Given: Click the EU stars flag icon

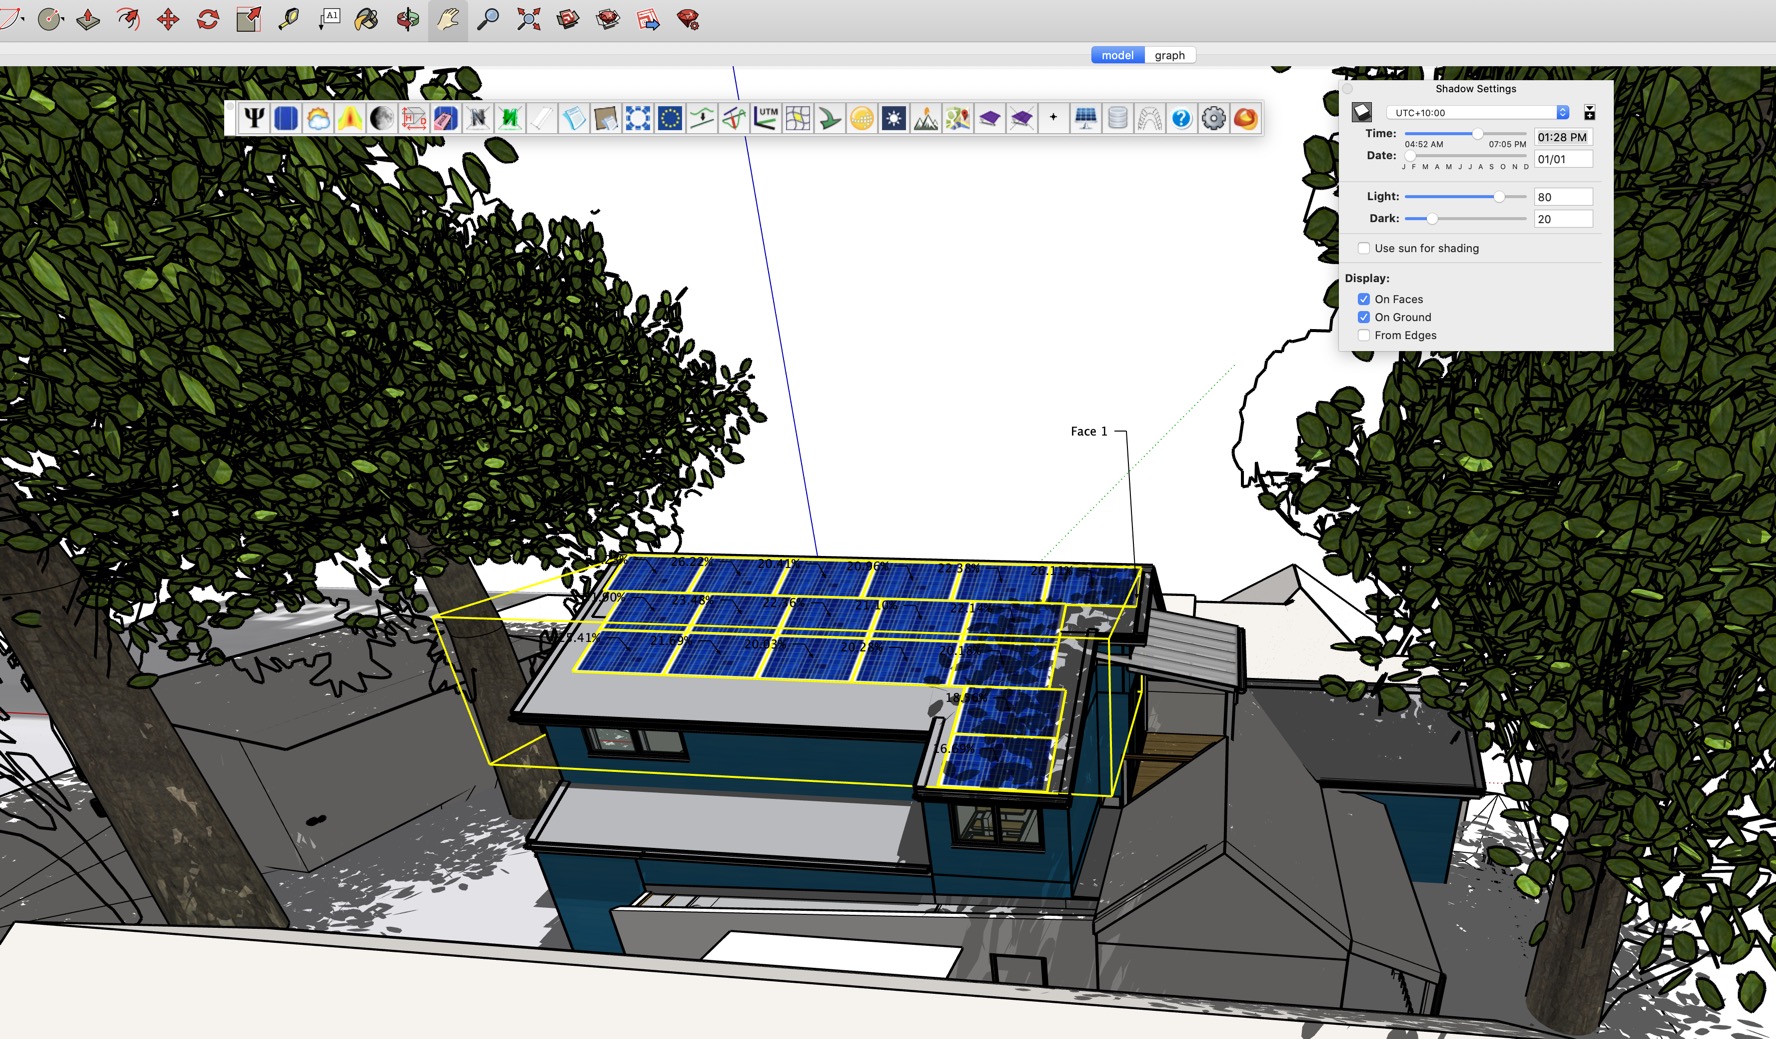Looking at the screenshot, I should 670,118.
